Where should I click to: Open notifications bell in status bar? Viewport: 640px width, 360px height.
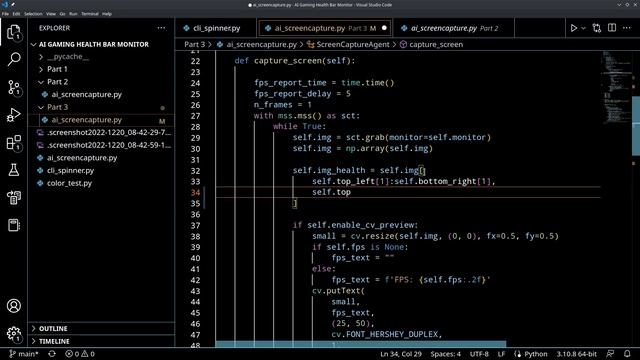click(x=627, y=354)
